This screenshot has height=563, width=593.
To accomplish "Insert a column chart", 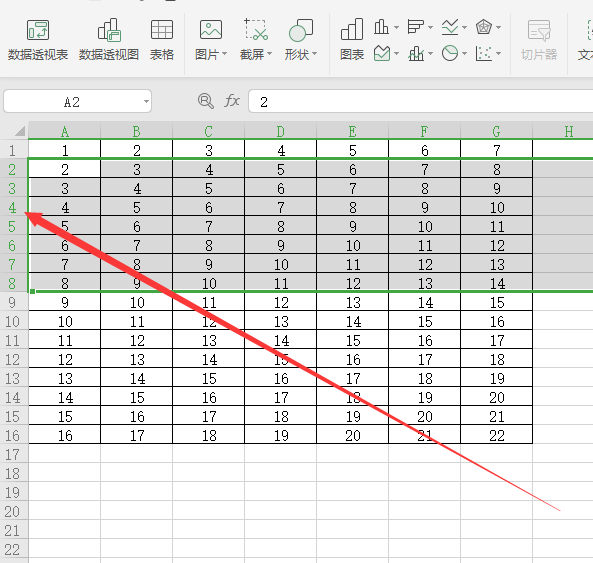I will (381, 27).
